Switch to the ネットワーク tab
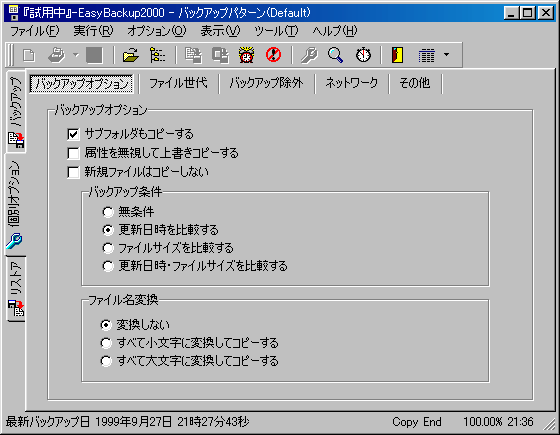560x435 pixels. pos(351,83)
